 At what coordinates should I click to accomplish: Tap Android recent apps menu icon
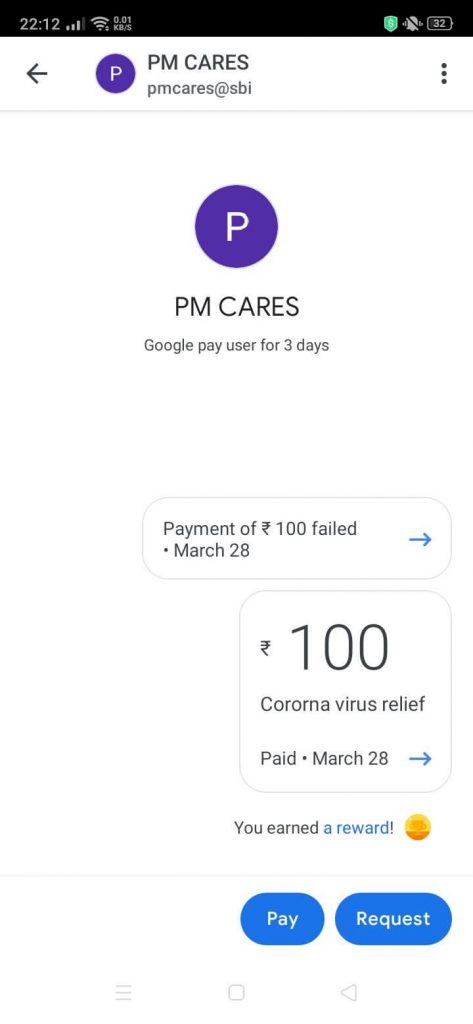point(123,993)
